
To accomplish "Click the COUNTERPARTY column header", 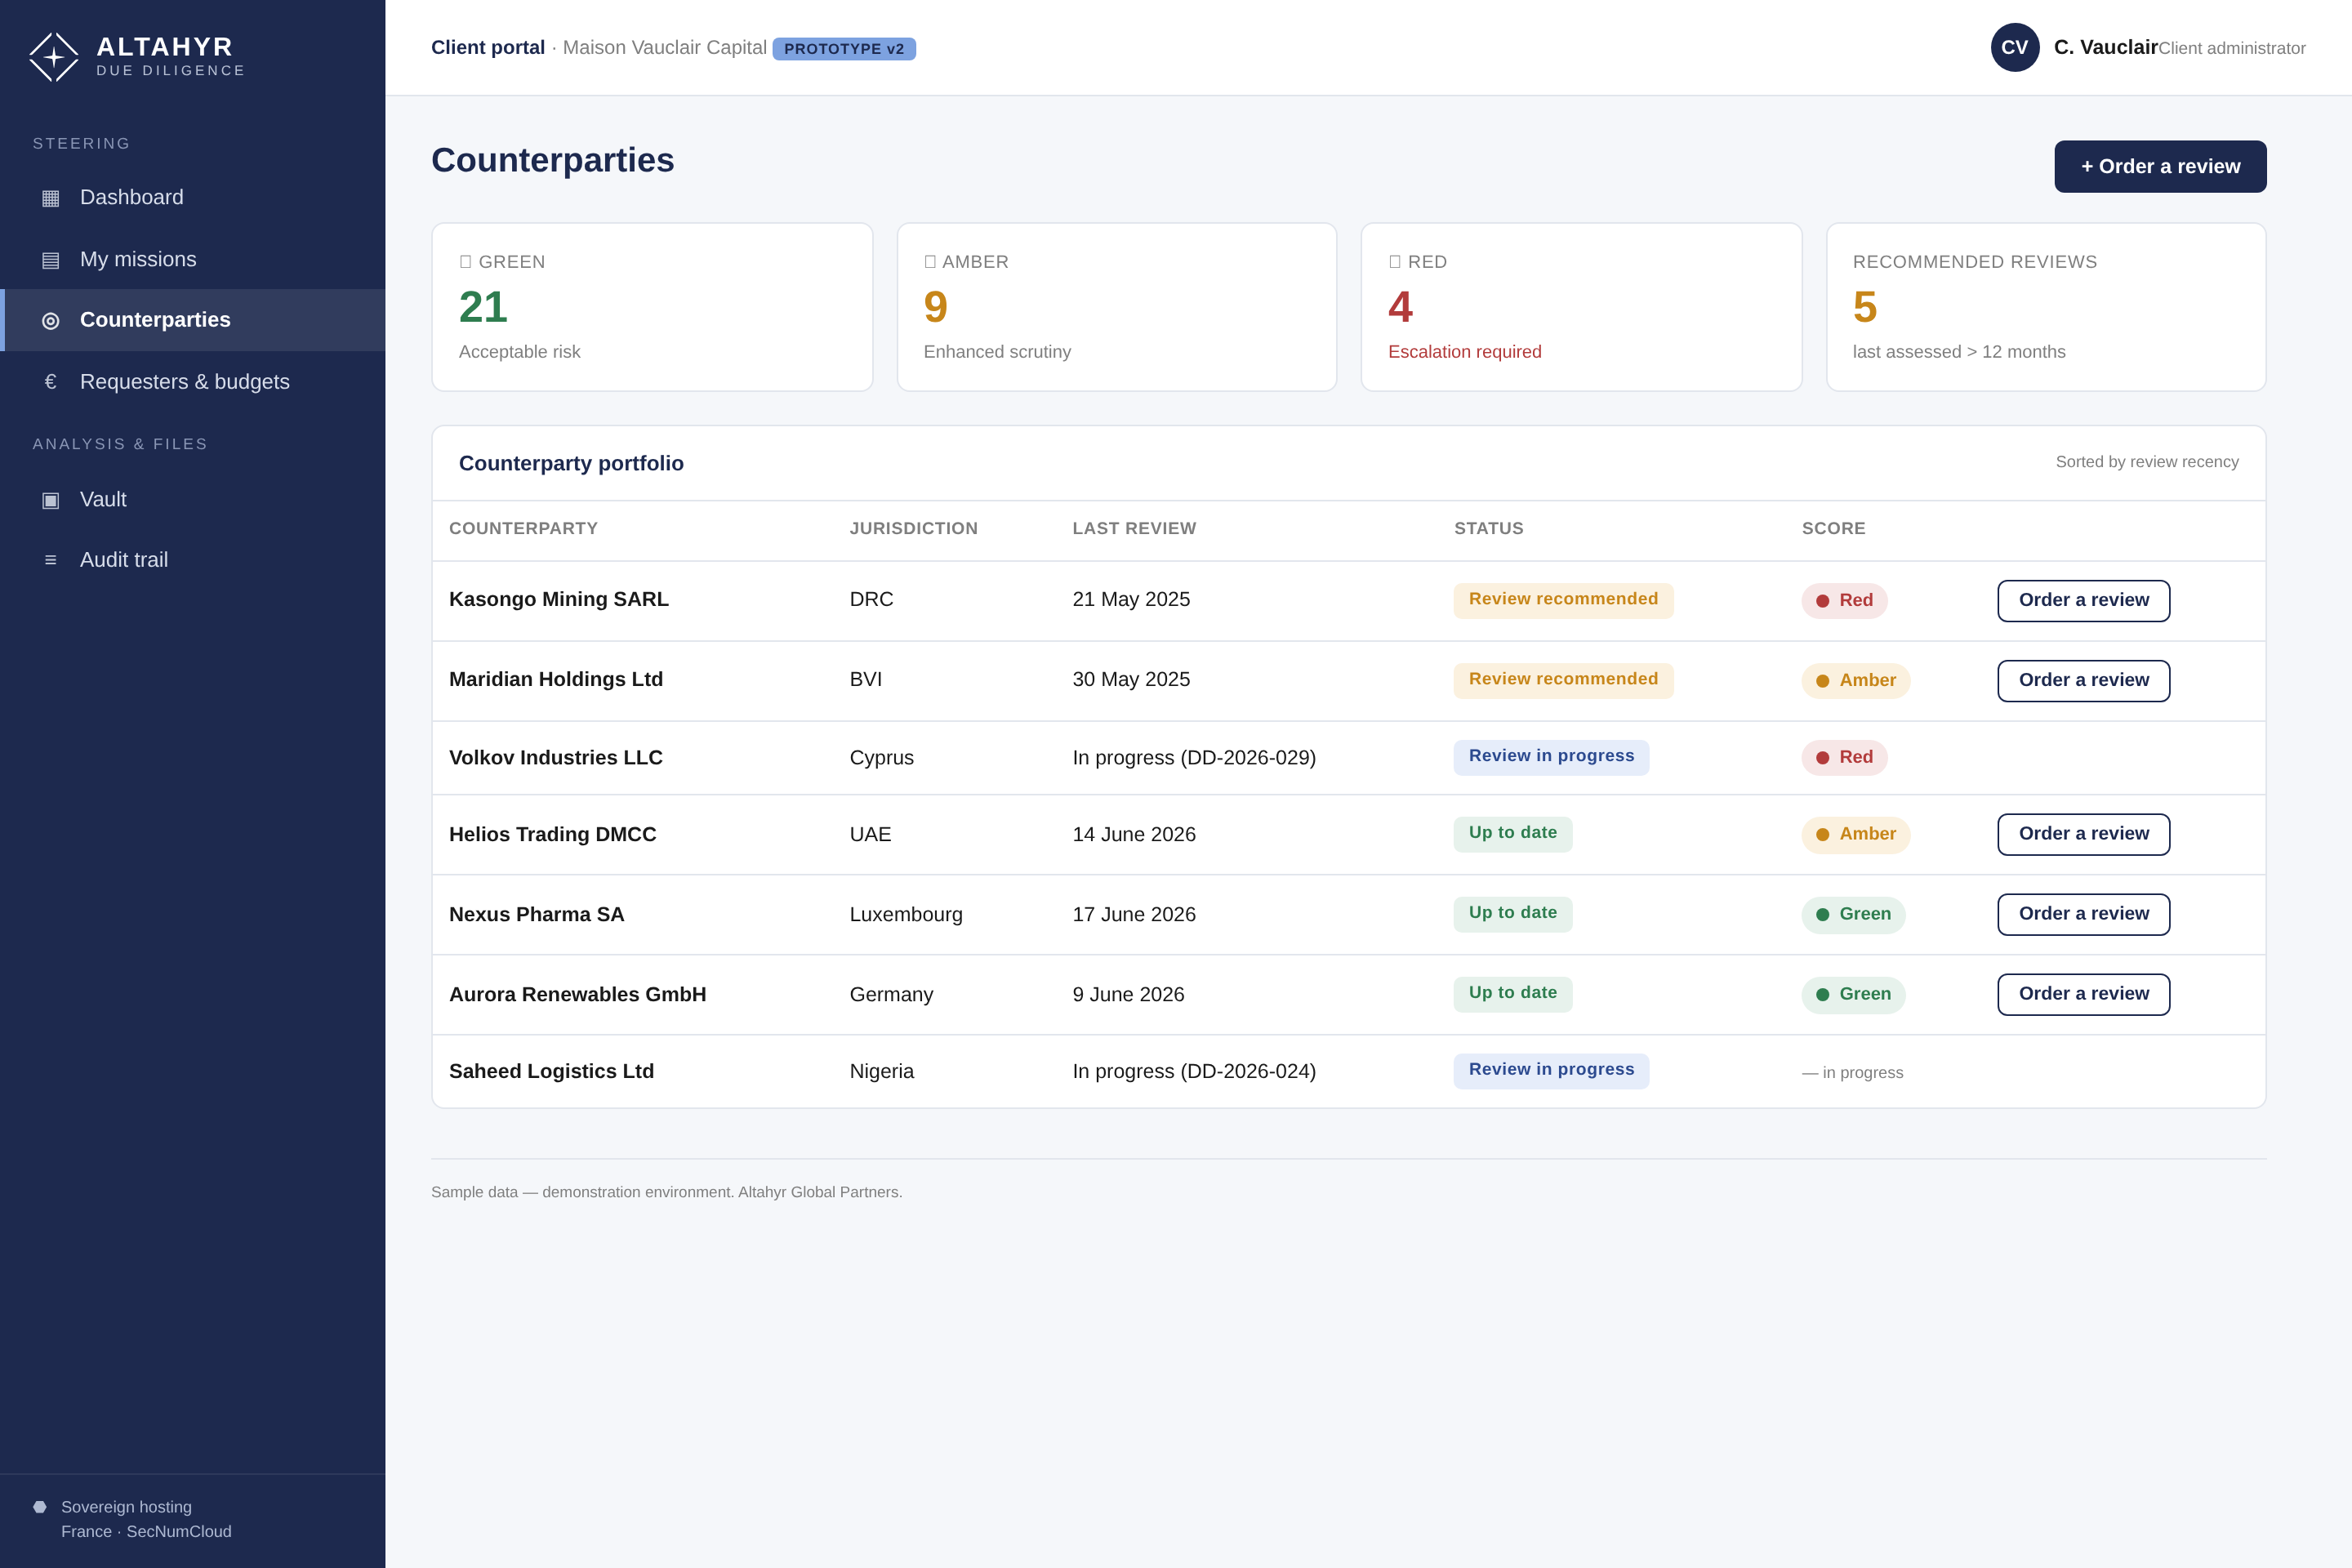I will 523,528.
